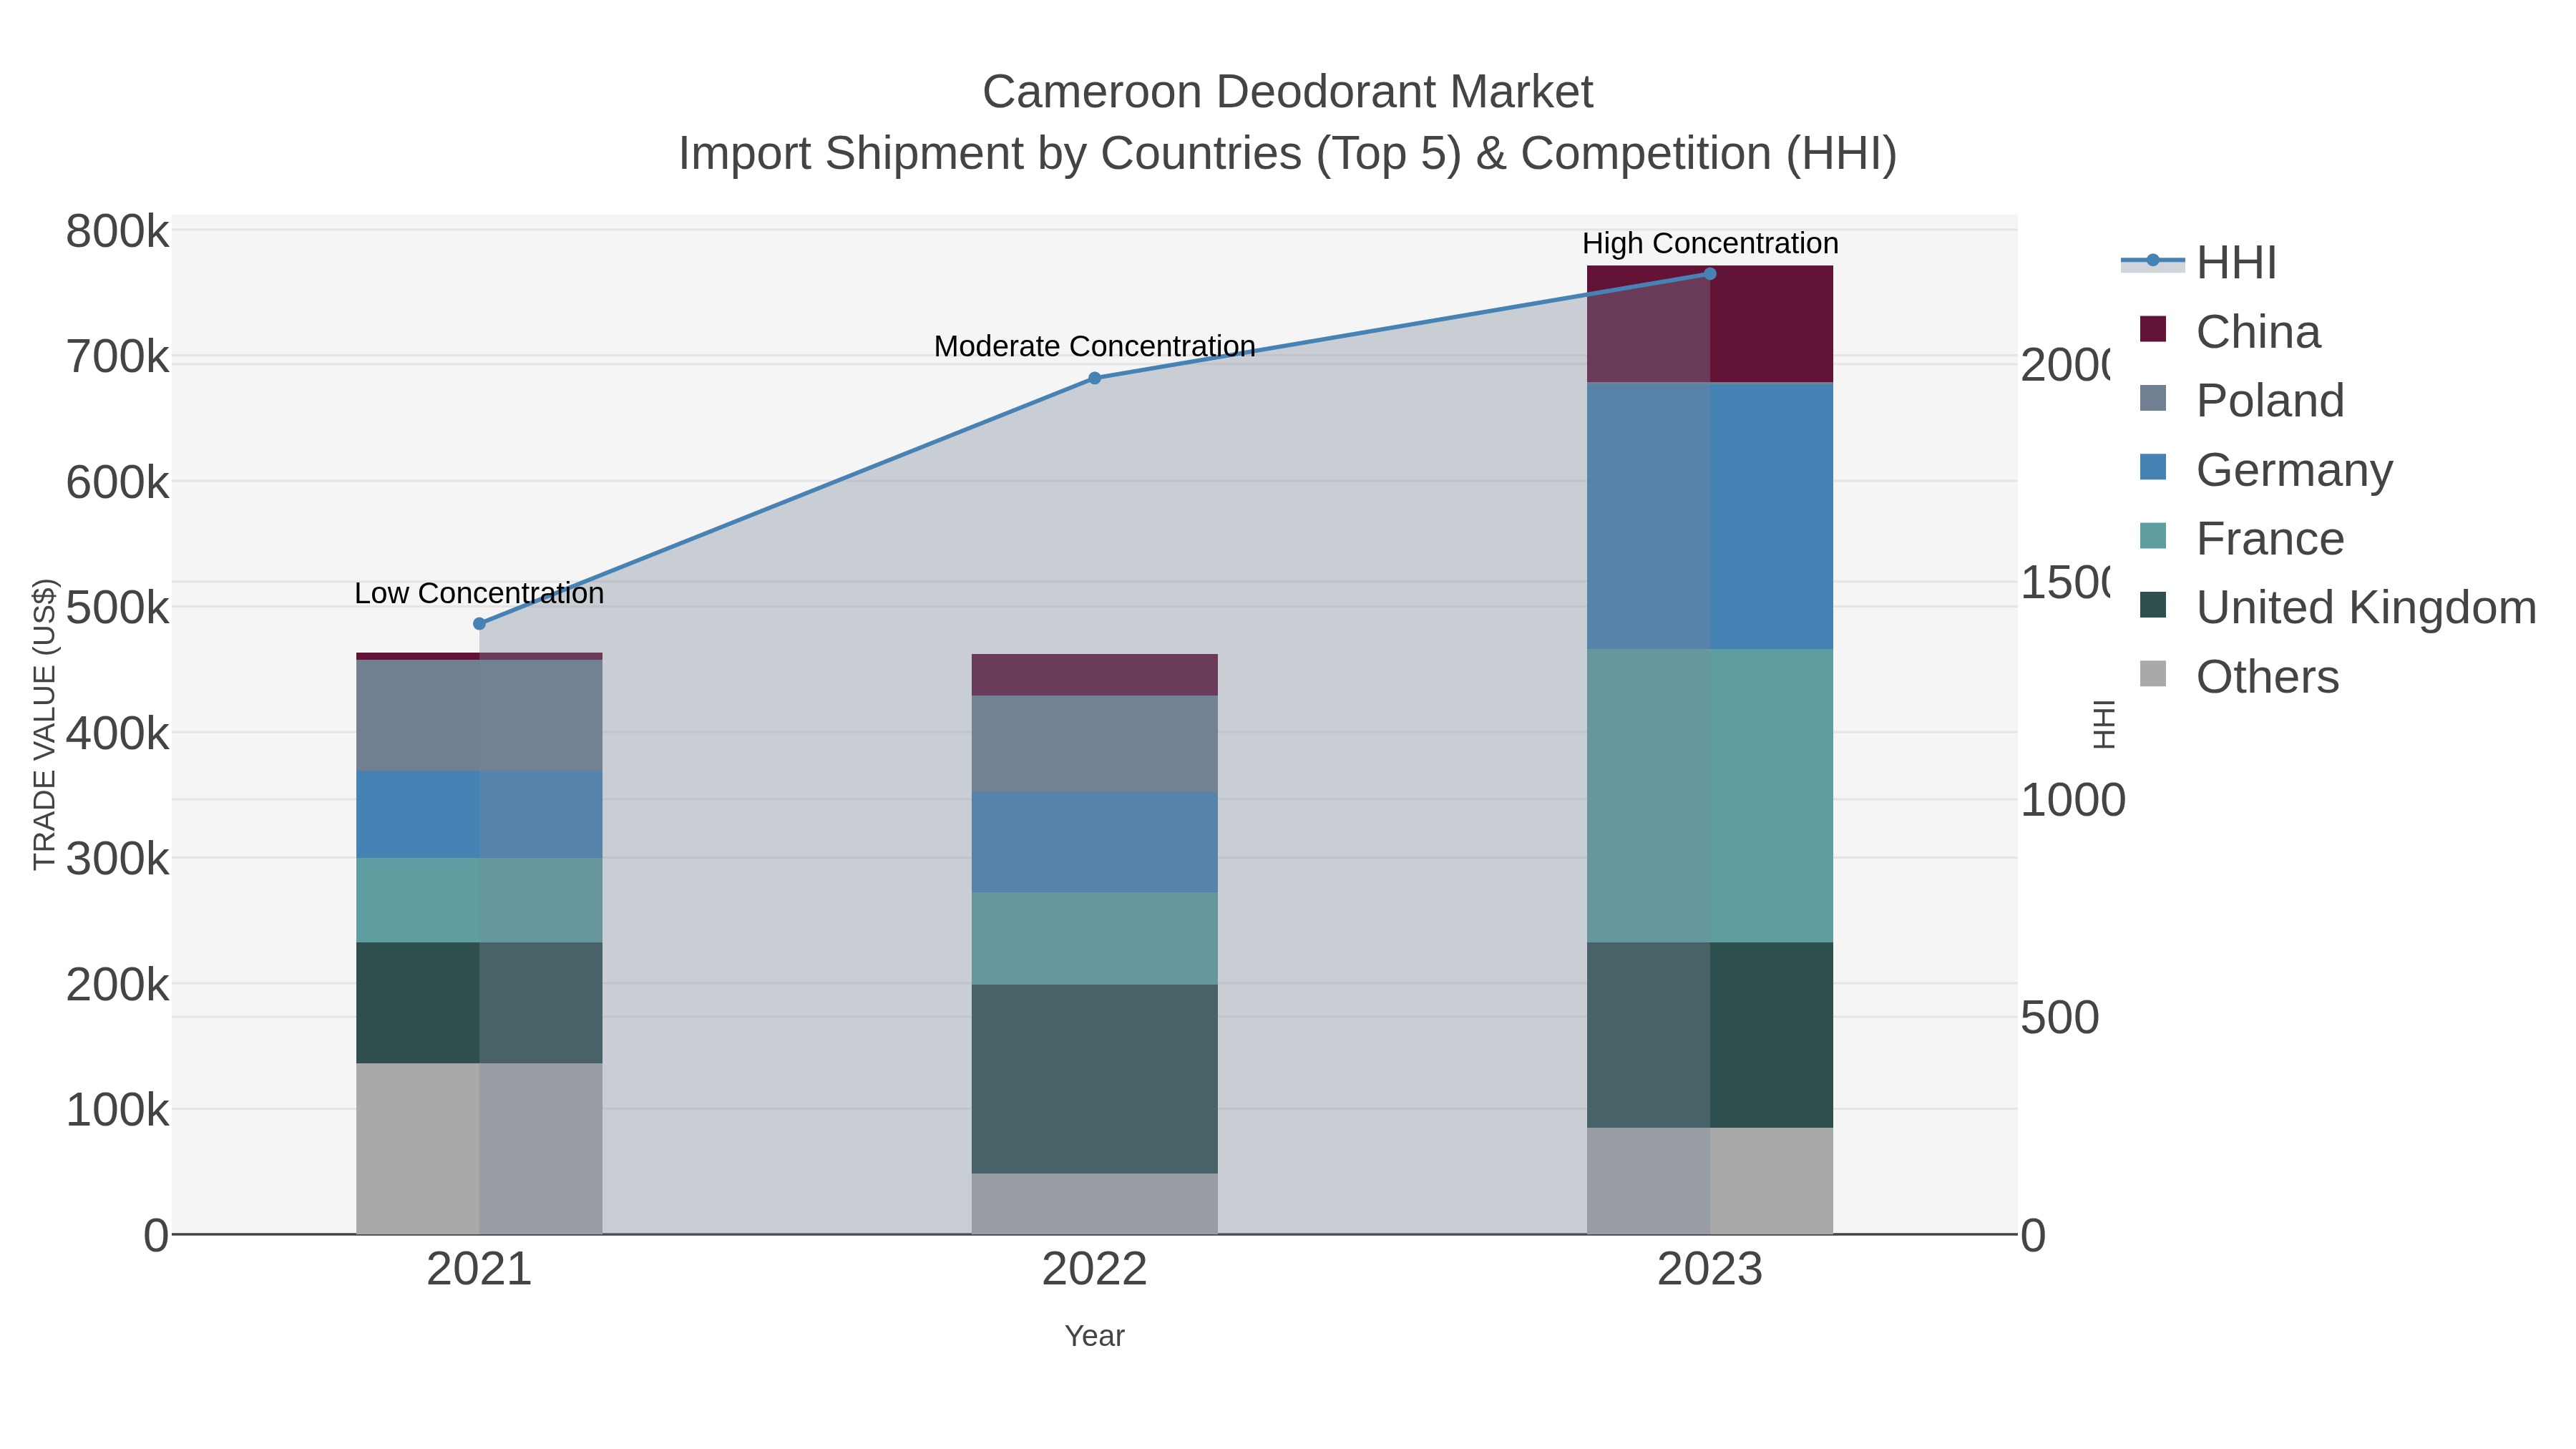The height and width of the screenshot is (1449, 2576).
Task: Toggle the Poland legend entry
Action: 2242,401
